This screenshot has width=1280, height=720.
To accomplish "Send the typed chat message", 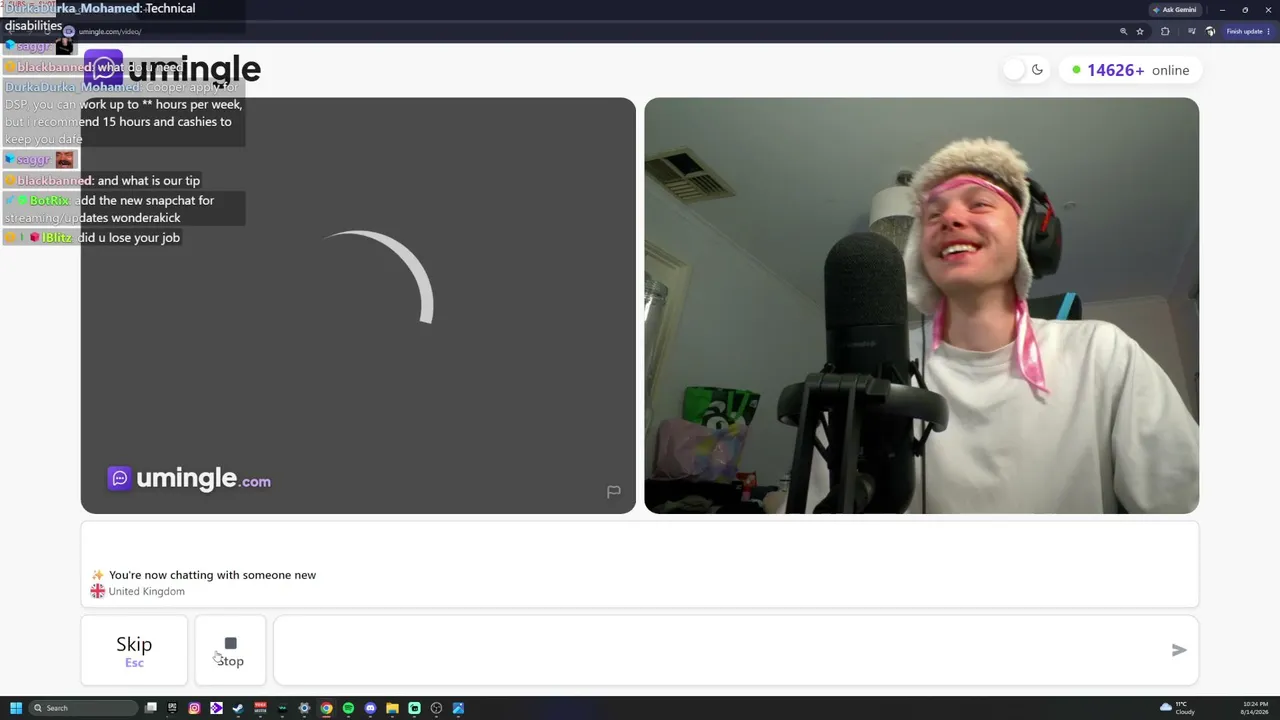I will pyautogui.click(x=1179, y=650).
